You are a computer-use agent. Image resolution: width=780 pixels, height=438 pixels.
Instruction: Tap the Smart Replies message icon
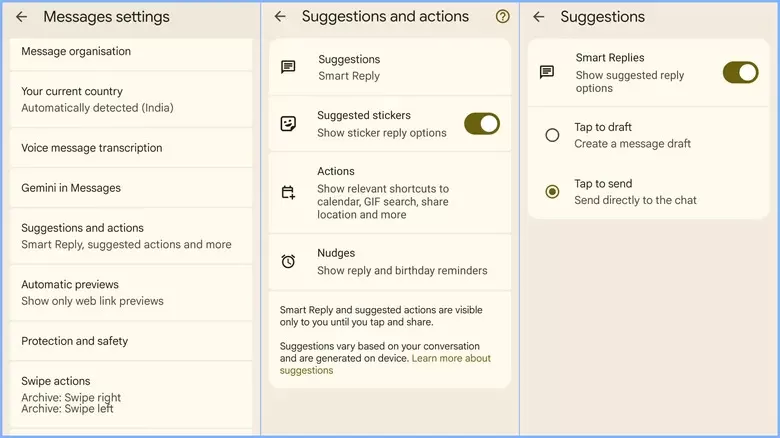(x=547, y=72)
